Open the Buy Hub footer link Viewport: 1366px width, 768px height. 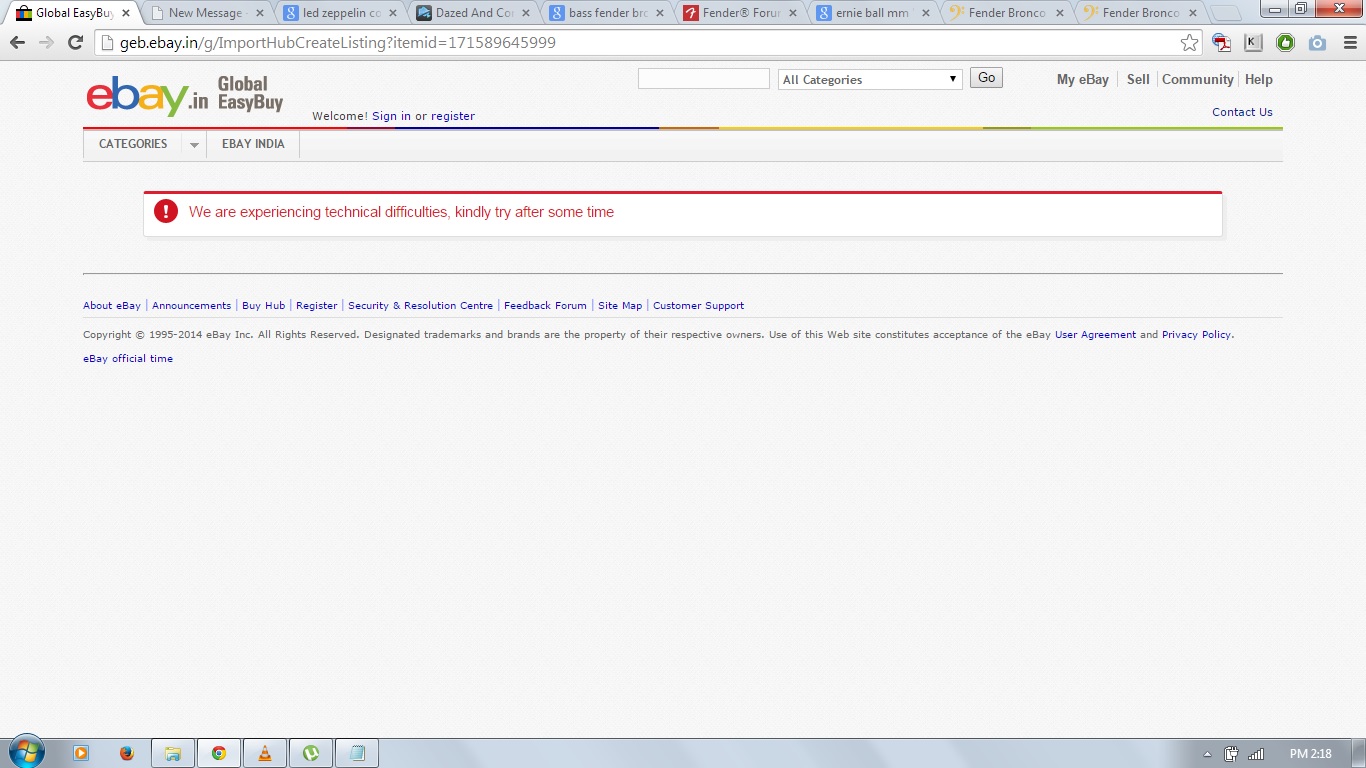264,306
